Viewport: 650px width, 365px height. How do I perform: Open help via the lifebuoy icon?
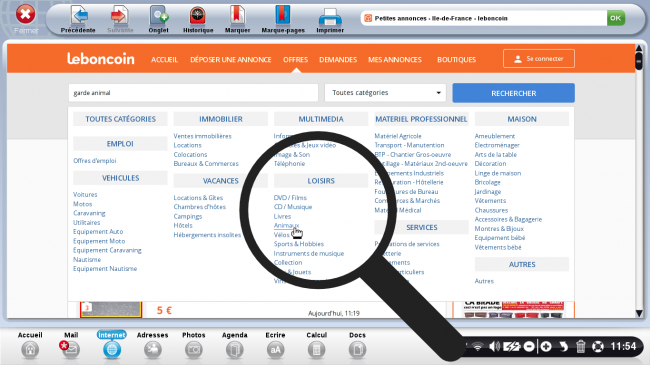pos(598,346)
